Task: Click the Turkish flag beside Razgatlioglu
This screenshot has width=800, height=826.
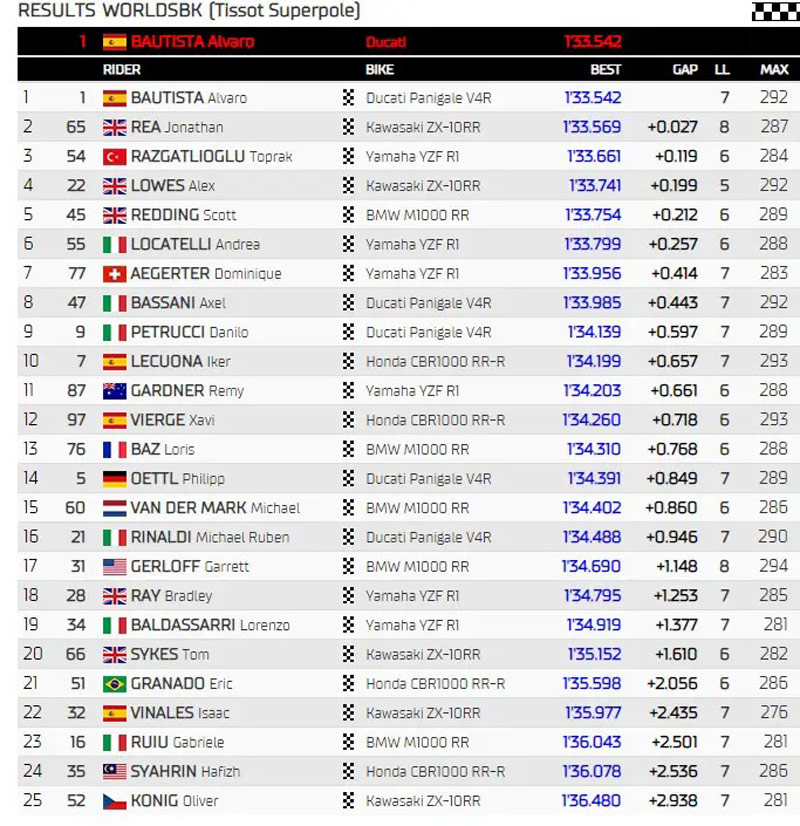Action: [x=114, y=157]
